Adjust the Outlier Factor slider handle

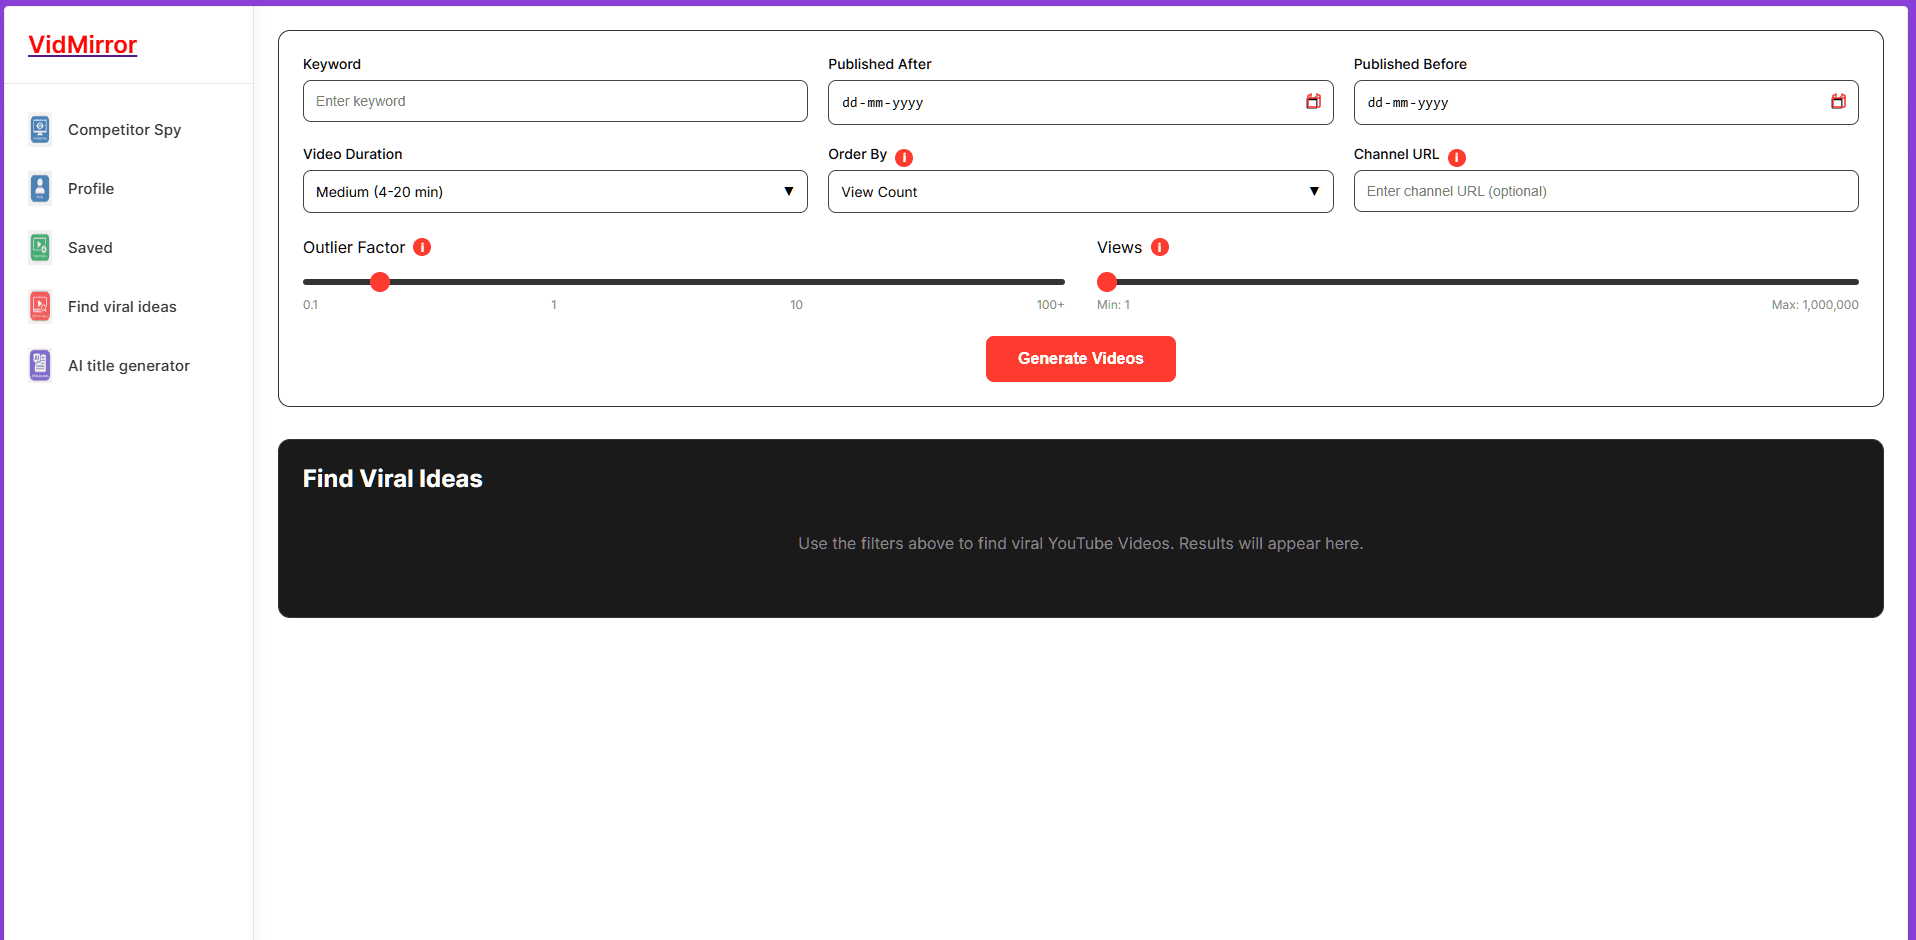(x=379, y=282)
